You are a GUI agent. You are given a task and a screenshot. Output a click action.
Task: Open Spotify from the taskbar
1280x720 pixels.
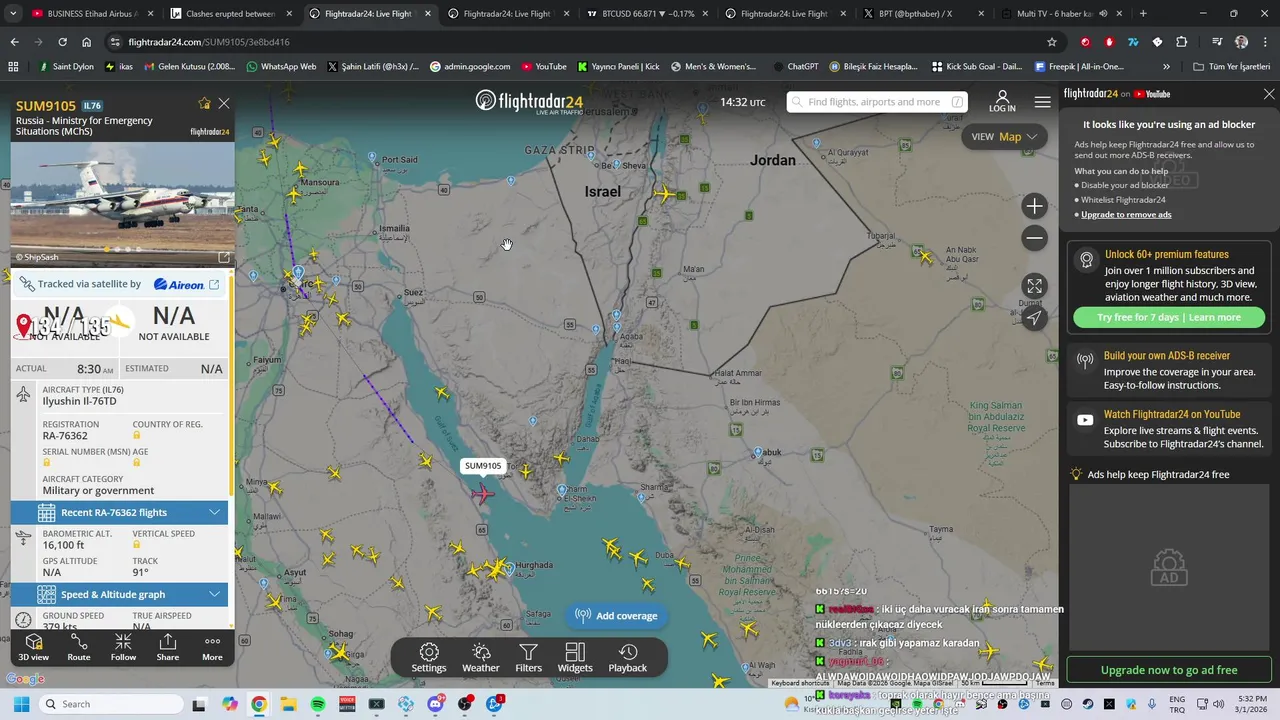[318, 705]
